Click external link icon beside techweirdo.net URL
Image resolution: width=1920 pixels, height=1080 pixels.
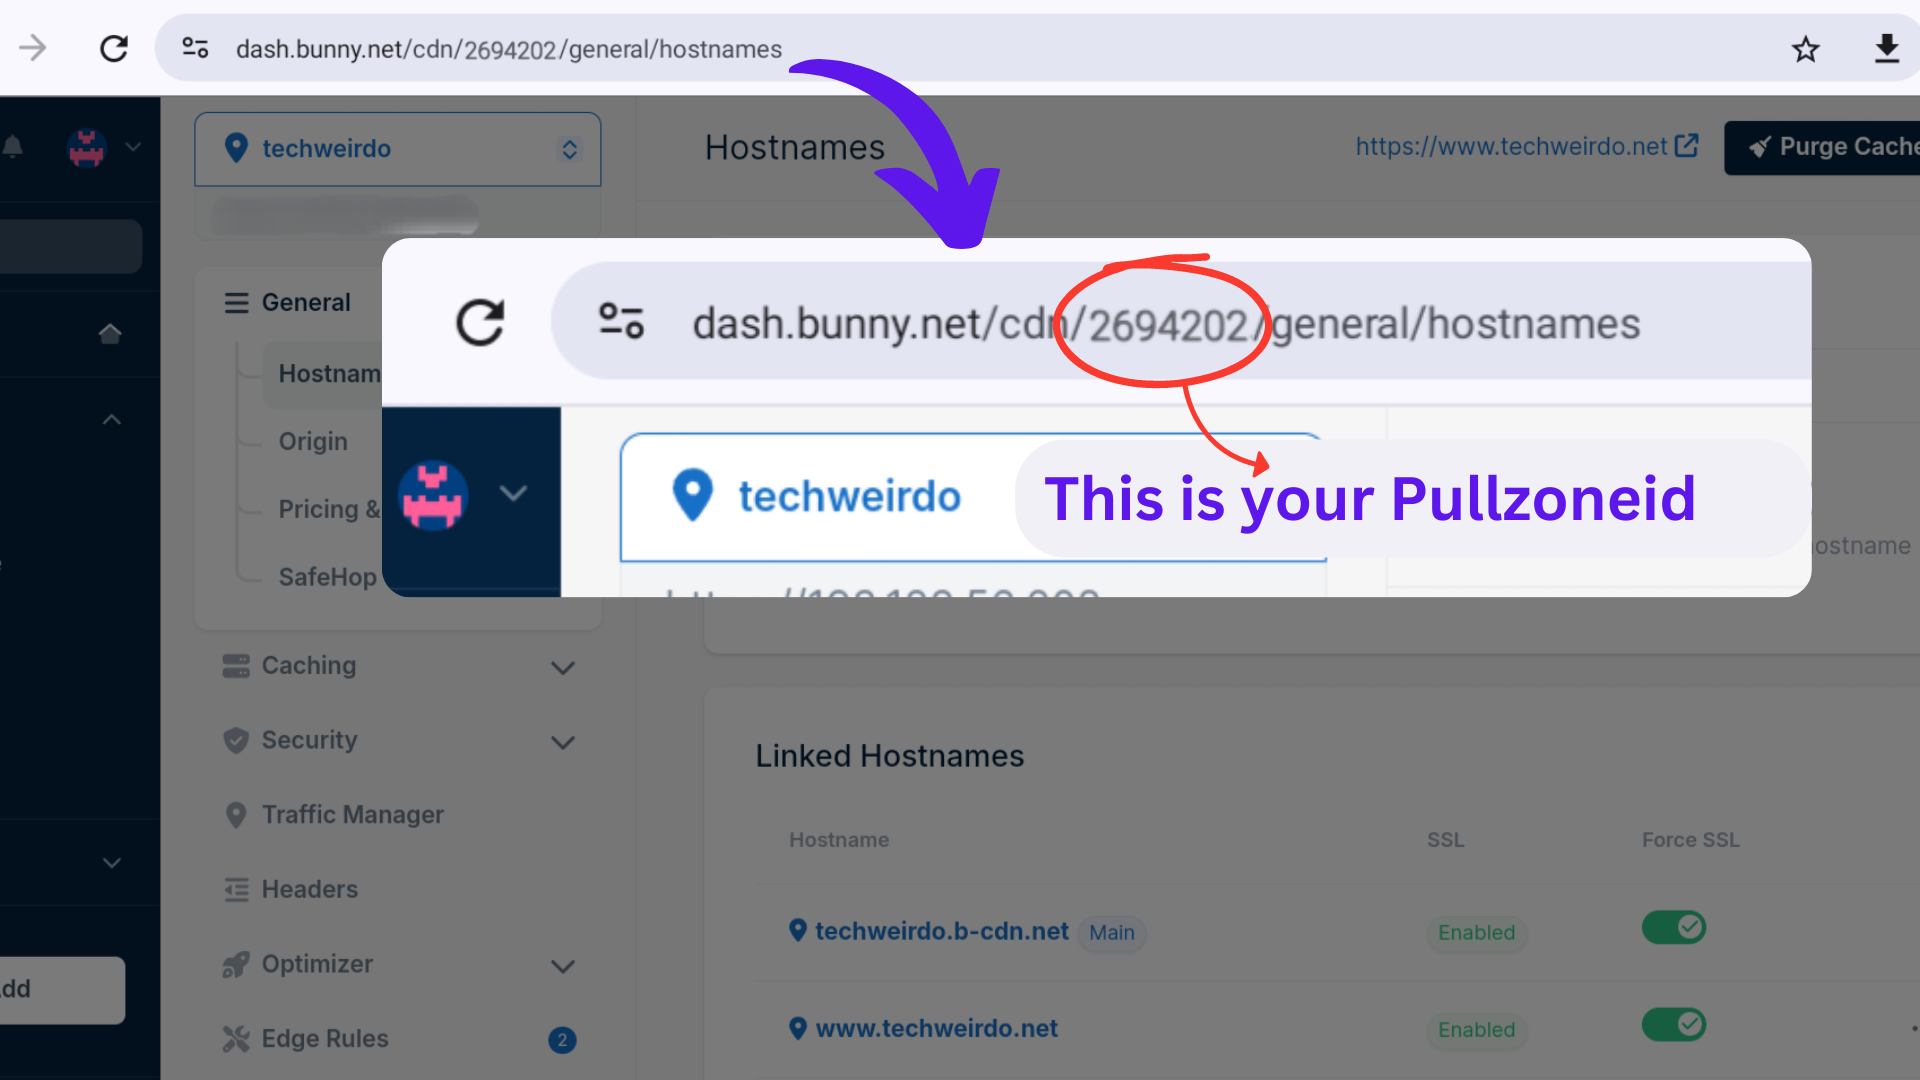point(1686,146)
